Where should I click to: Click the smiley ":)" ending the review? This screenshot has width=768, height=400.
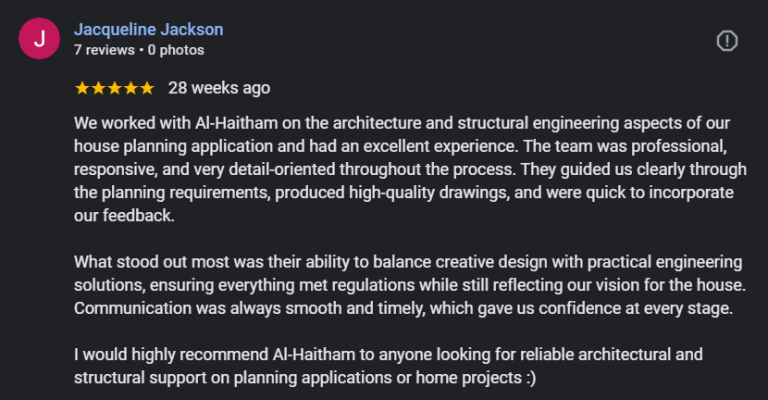529,380
